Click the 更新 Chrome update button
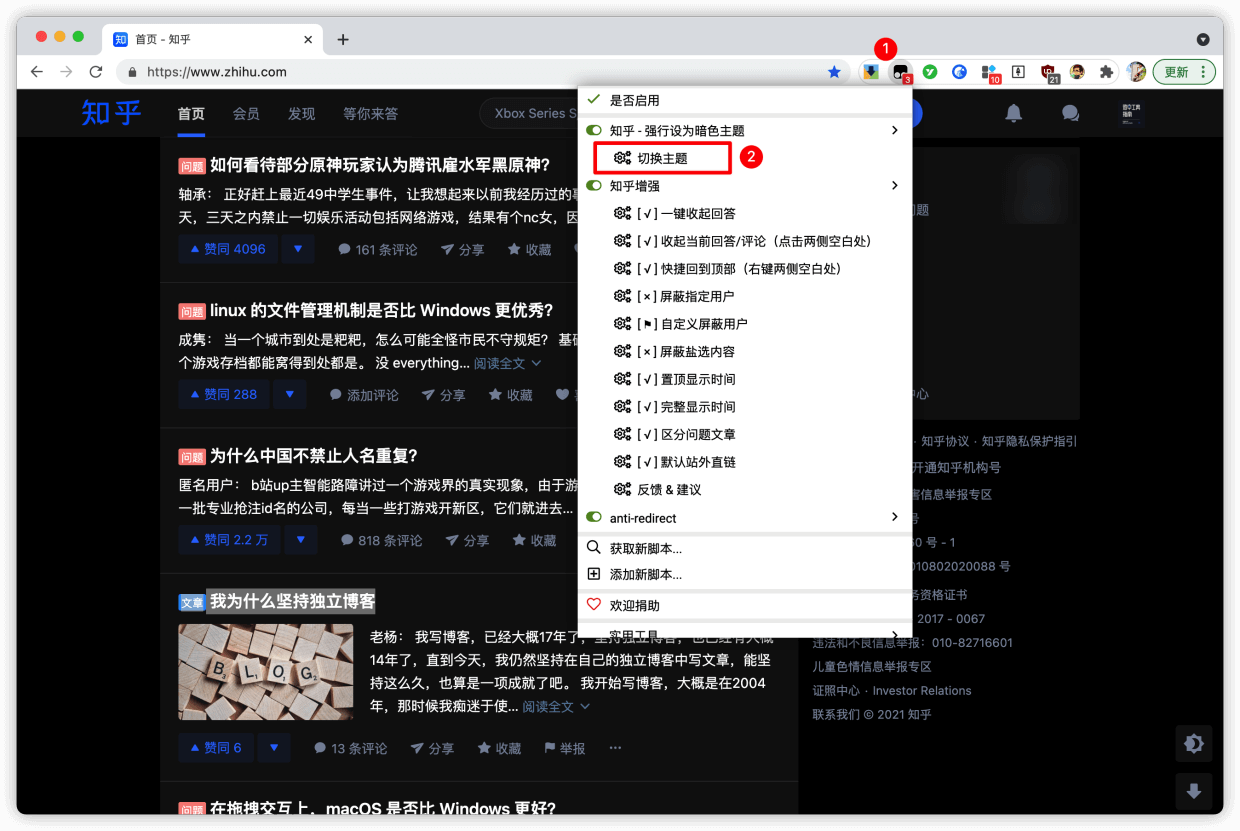1240x831 pixels. pyautogui.click(x=1184, y=72)
